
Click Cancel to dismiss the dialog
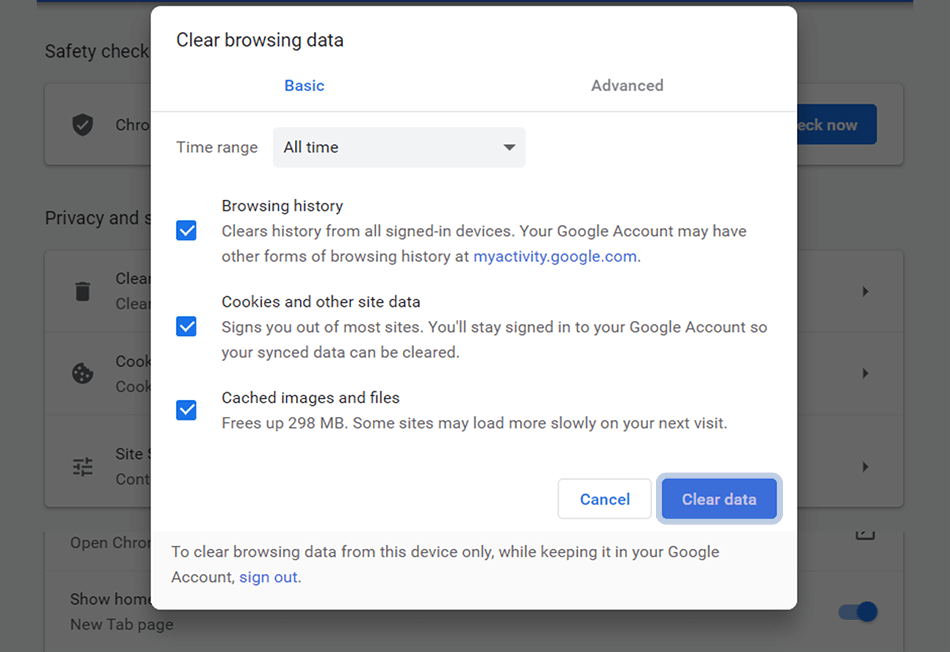tap(604, 498)
